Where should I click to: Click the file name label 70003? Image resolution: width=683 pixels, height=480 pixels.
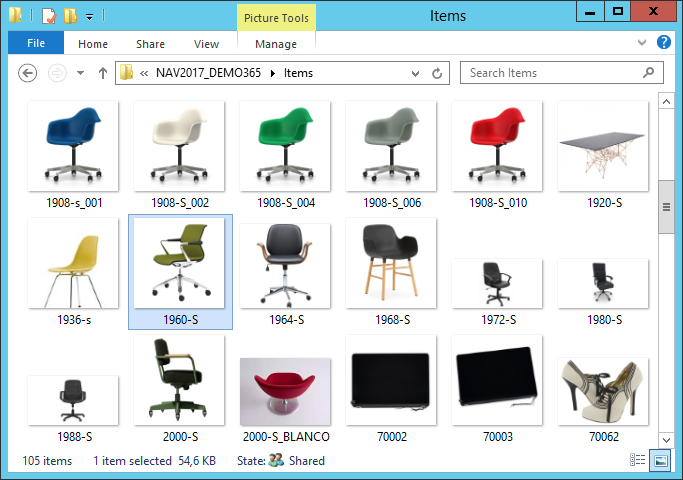pyautogui.click(x=498, y=436)
